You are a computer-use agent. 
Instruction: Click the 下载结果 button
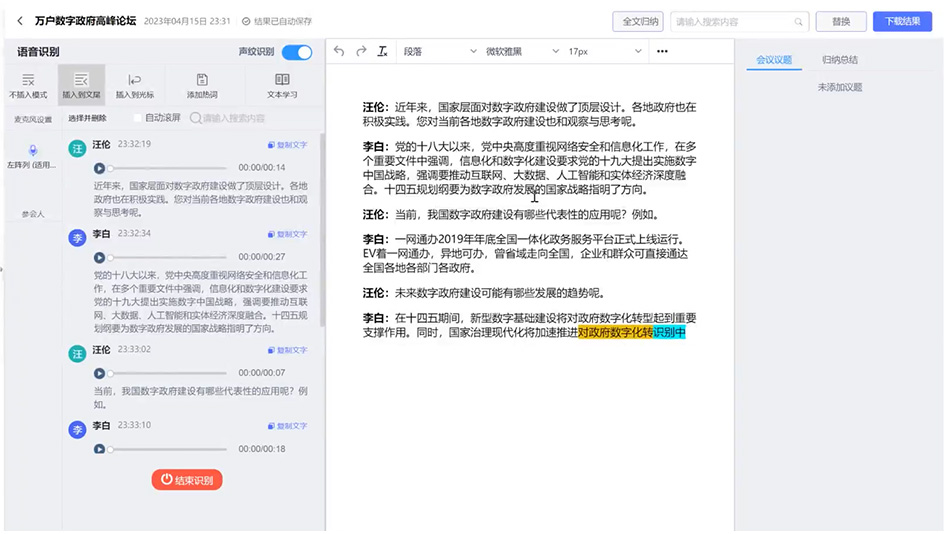tap(902, 22)
